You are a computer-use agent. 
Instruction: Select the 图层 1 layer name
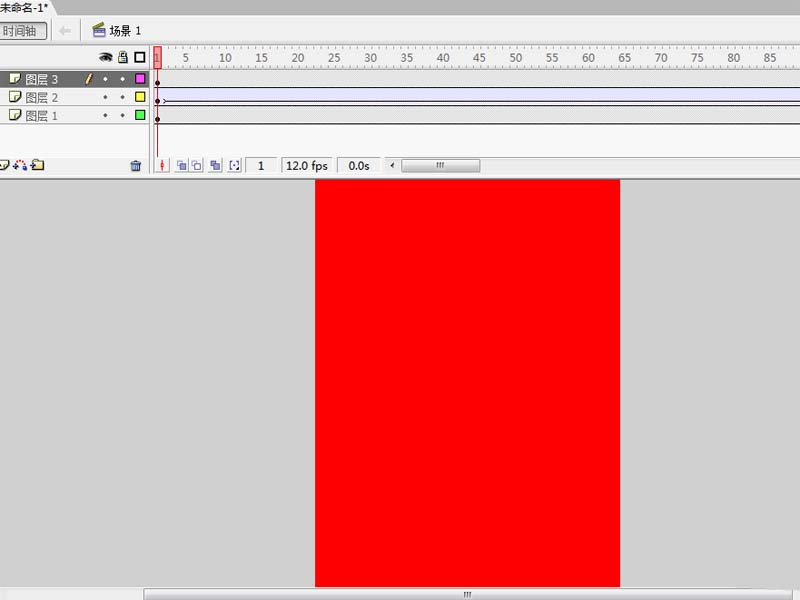42,116
